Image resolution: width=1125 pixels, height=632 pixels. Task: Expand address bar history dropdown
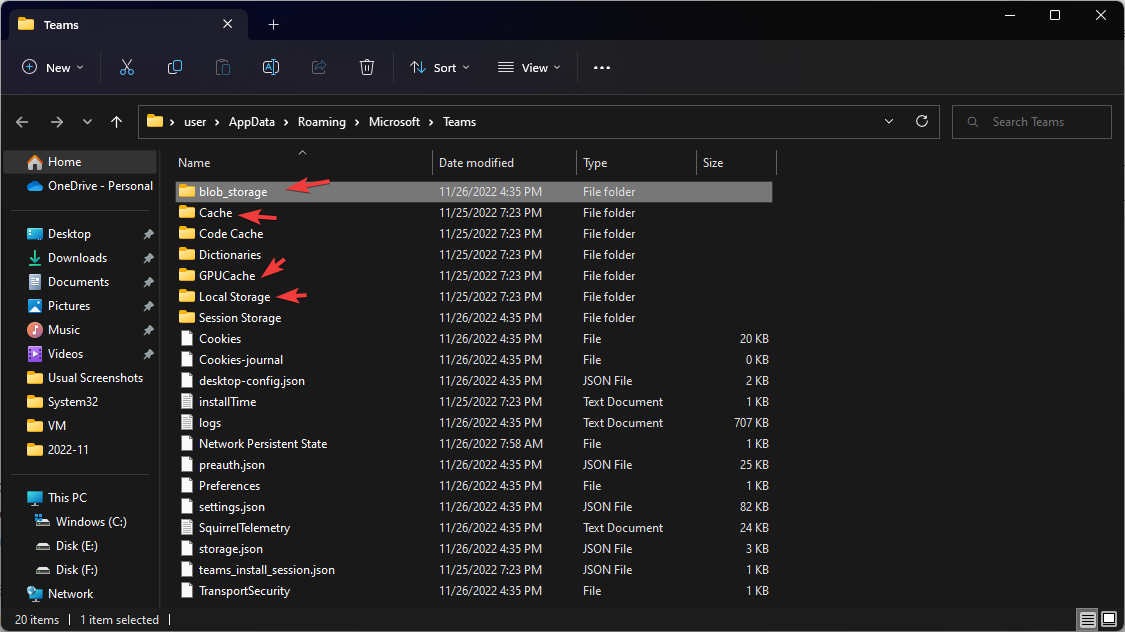click(x=889, y=121)
